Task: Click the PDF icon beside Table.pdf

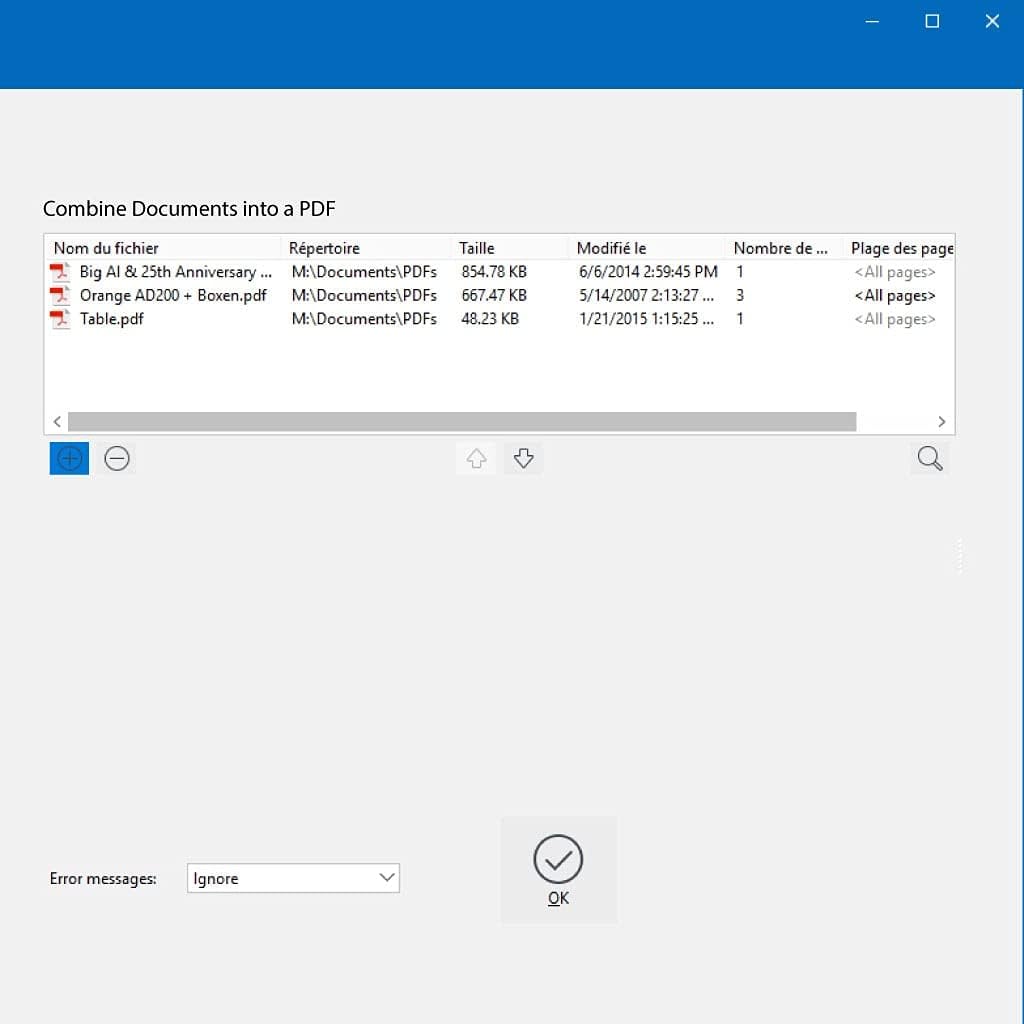Action: (59, 319)
